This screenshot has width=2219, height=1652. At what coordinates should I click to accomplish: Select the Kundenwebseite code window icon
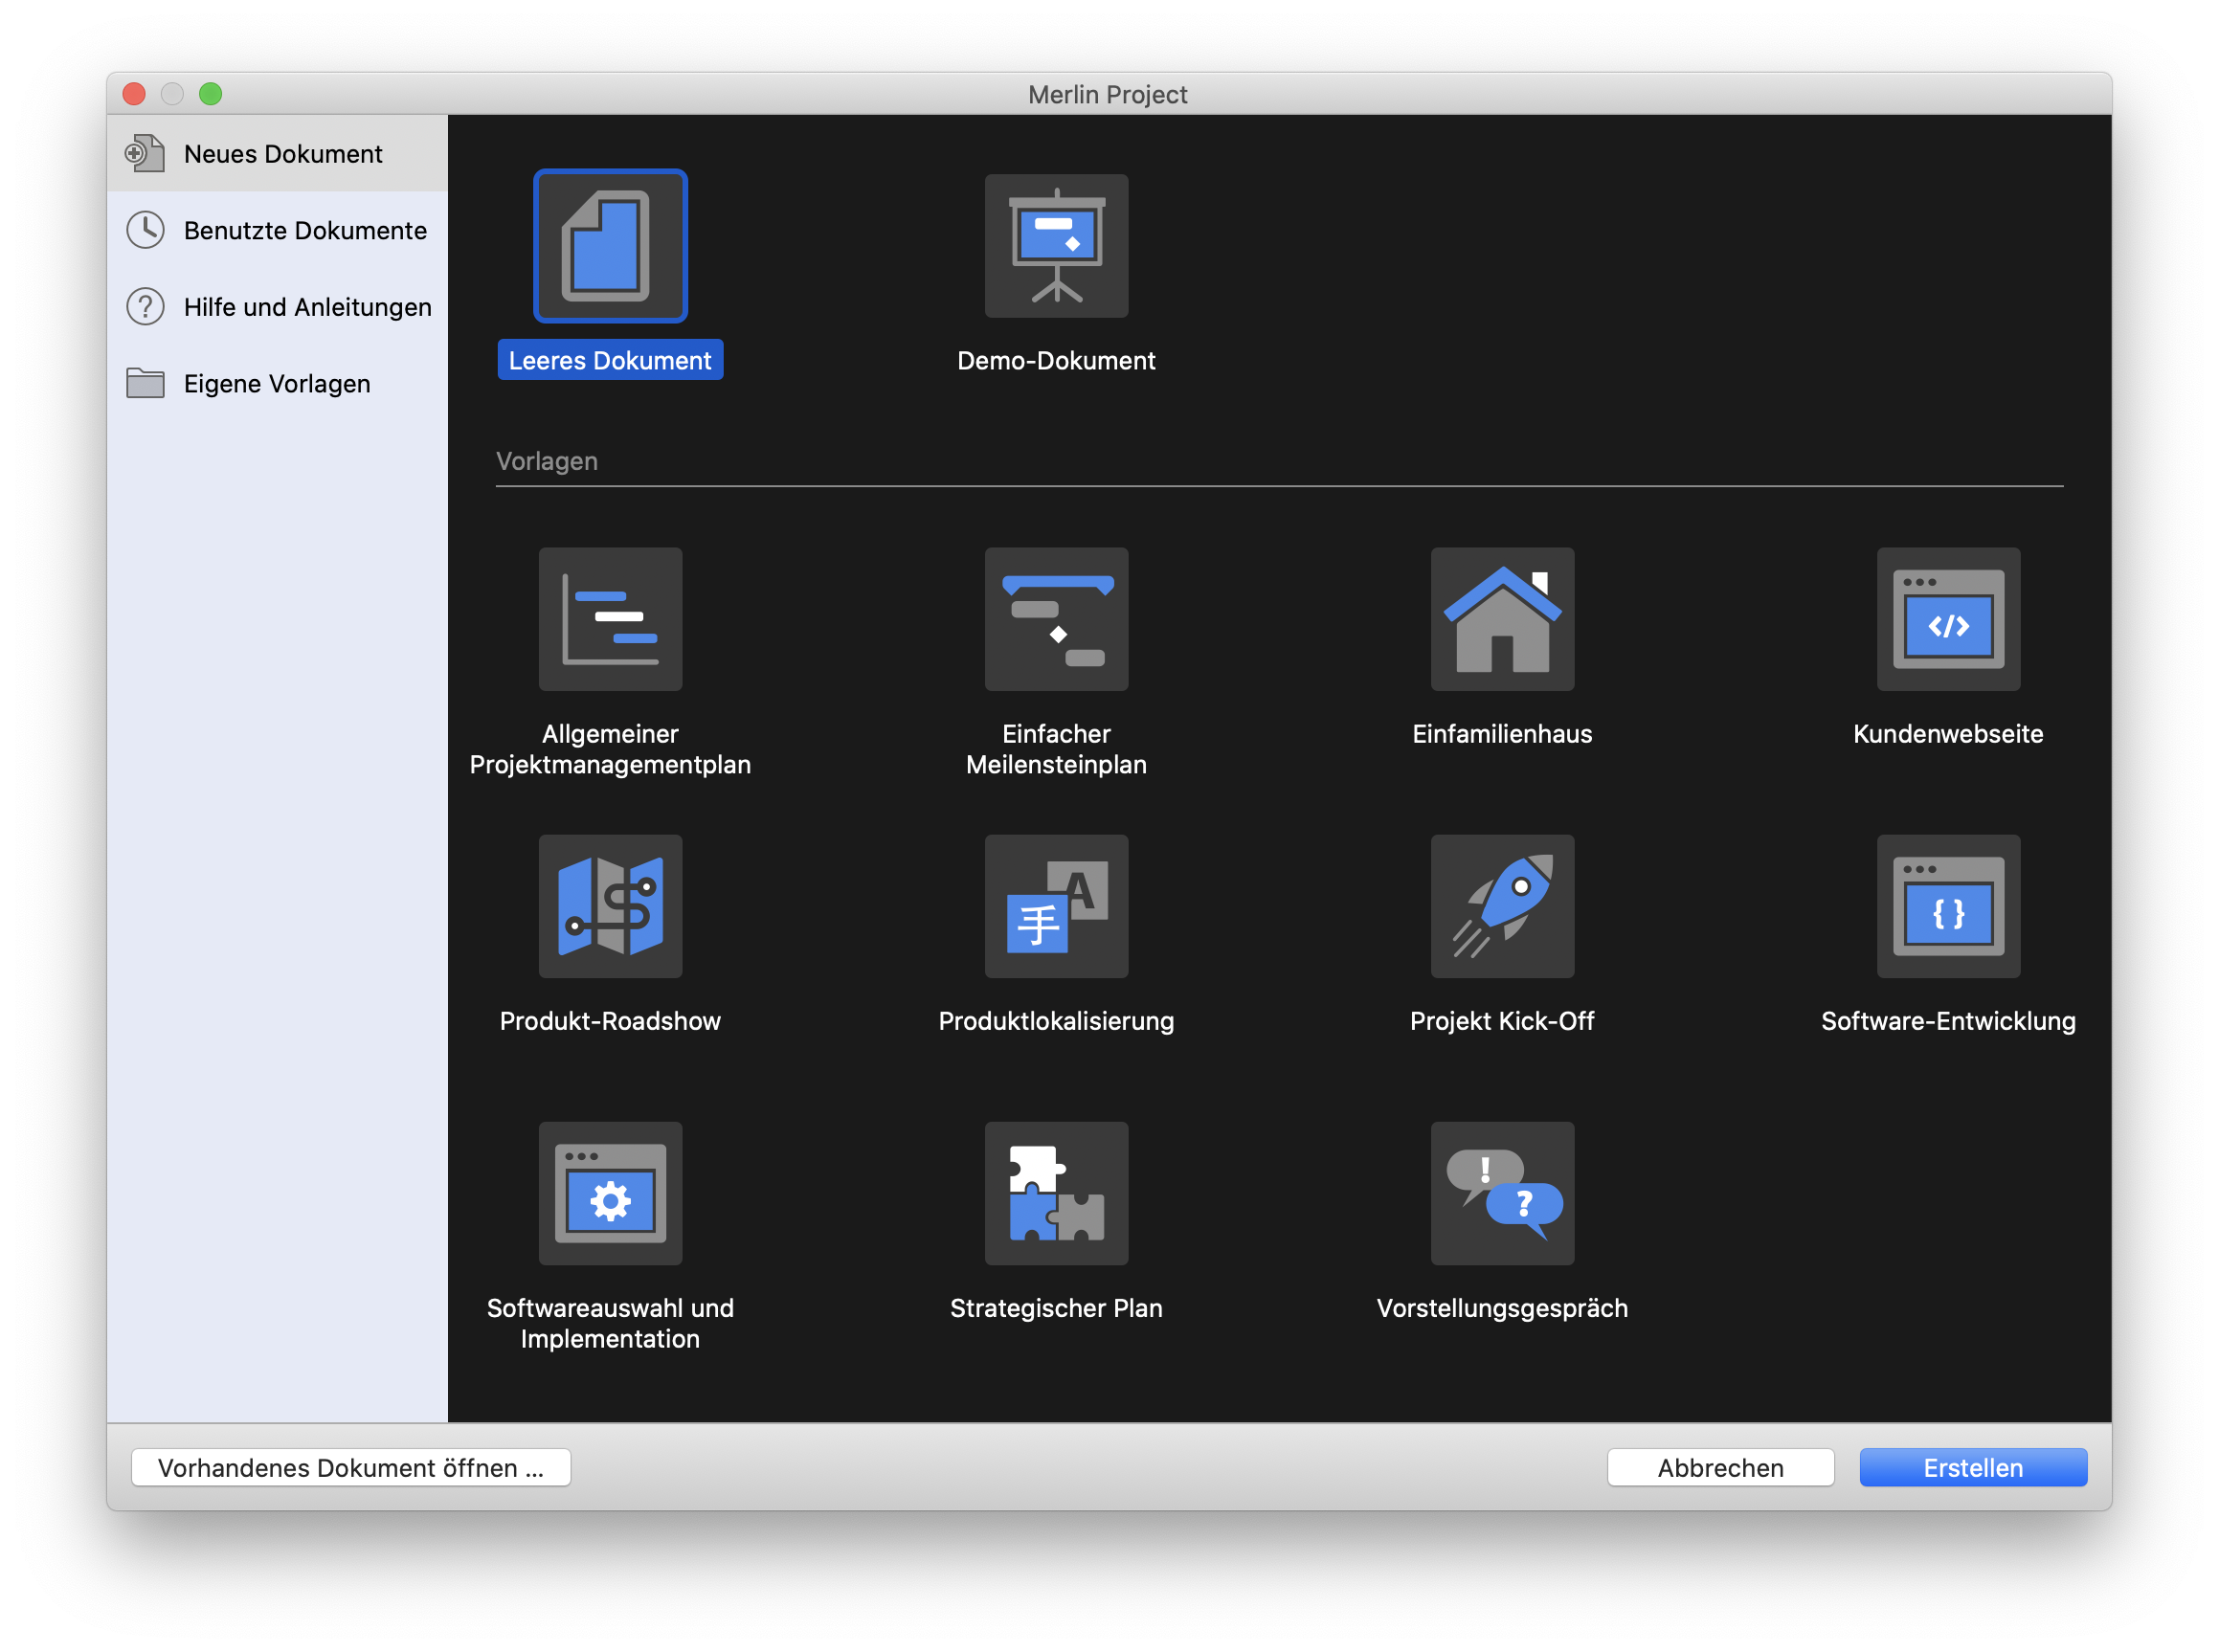coord(1948,619)
